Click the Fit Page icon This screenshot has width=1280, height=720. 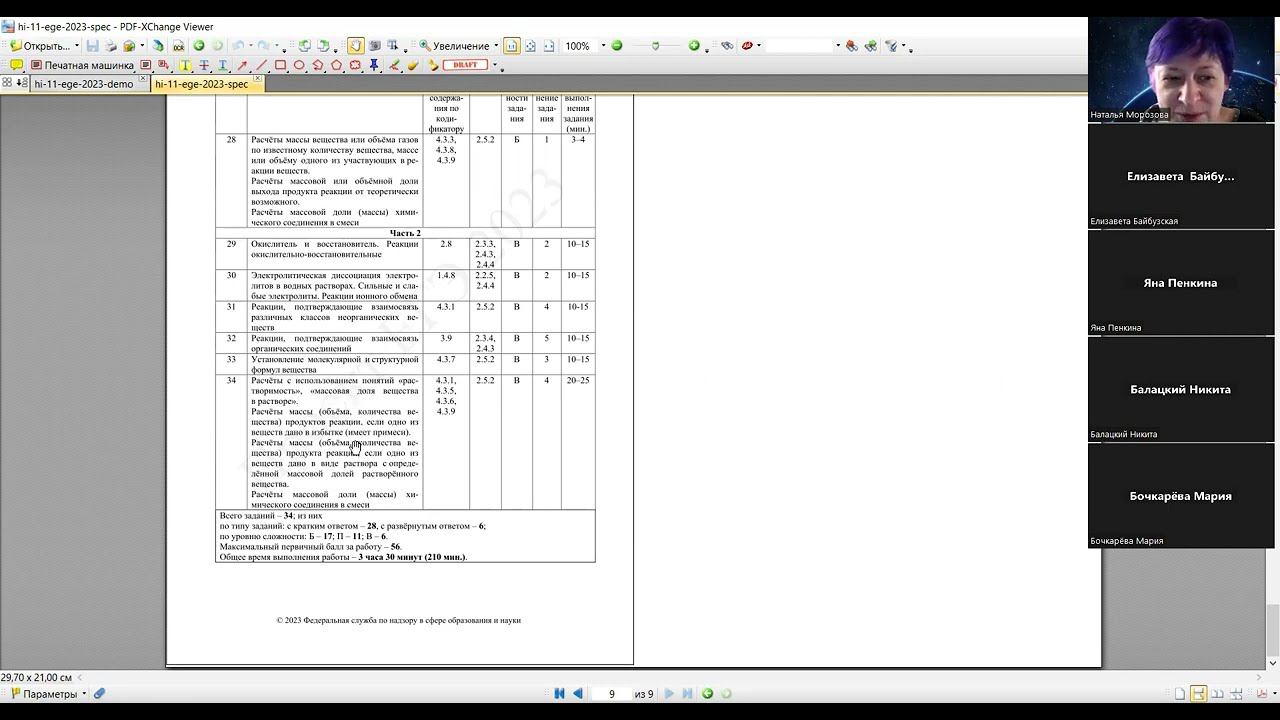[x=530, y=46]
